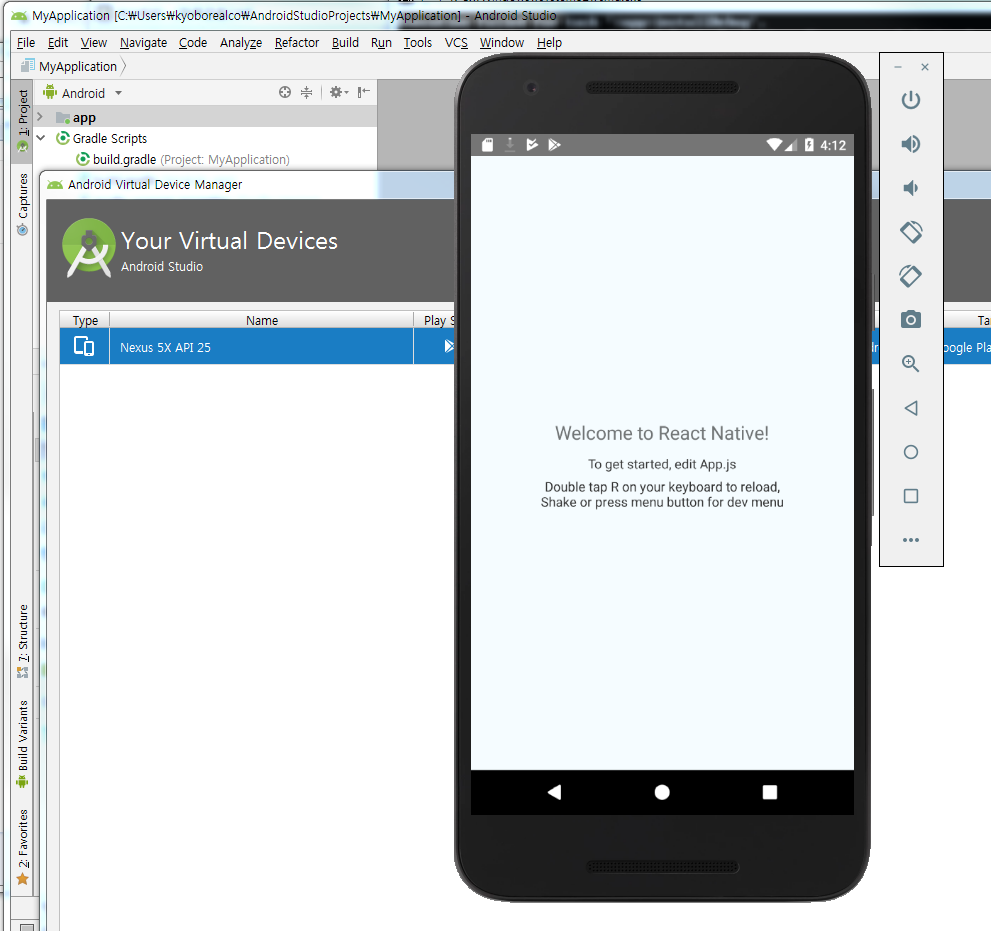Open the Build menu
This screenshot has height=931, width=991.
(345, 42)
